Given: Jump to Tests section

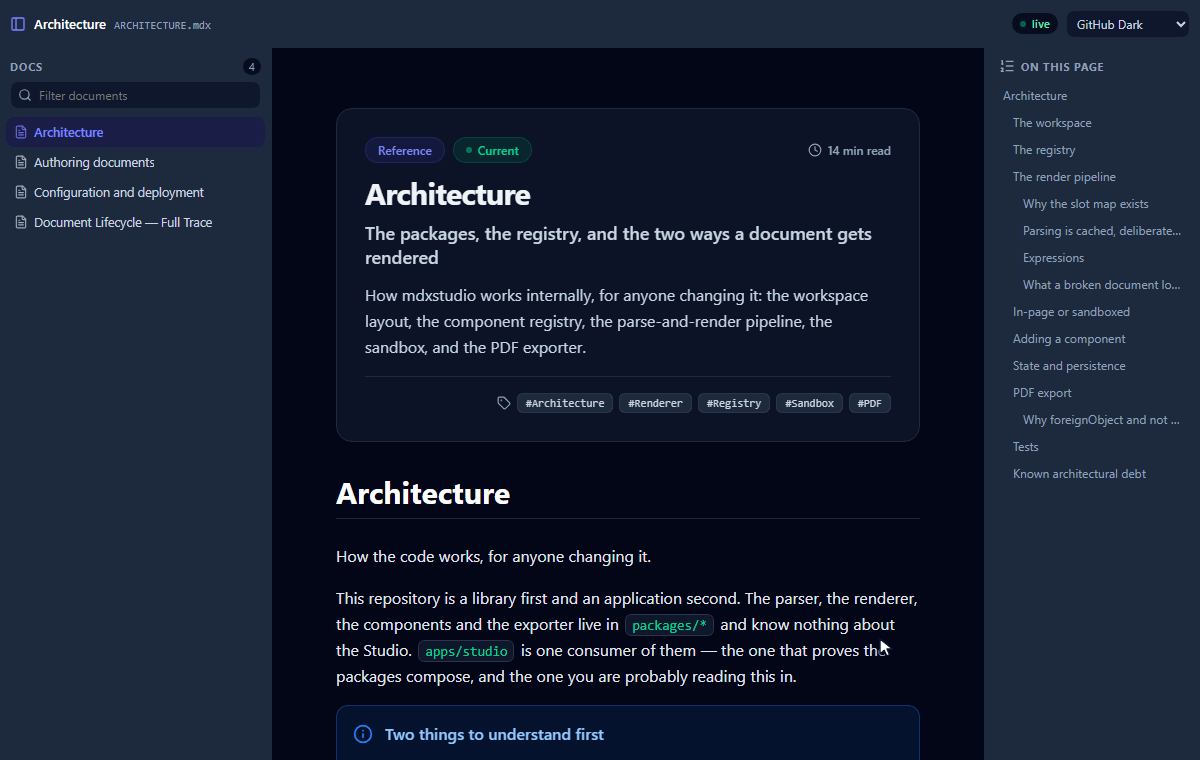Looking at the screenshot, I should coord(1026,447).
